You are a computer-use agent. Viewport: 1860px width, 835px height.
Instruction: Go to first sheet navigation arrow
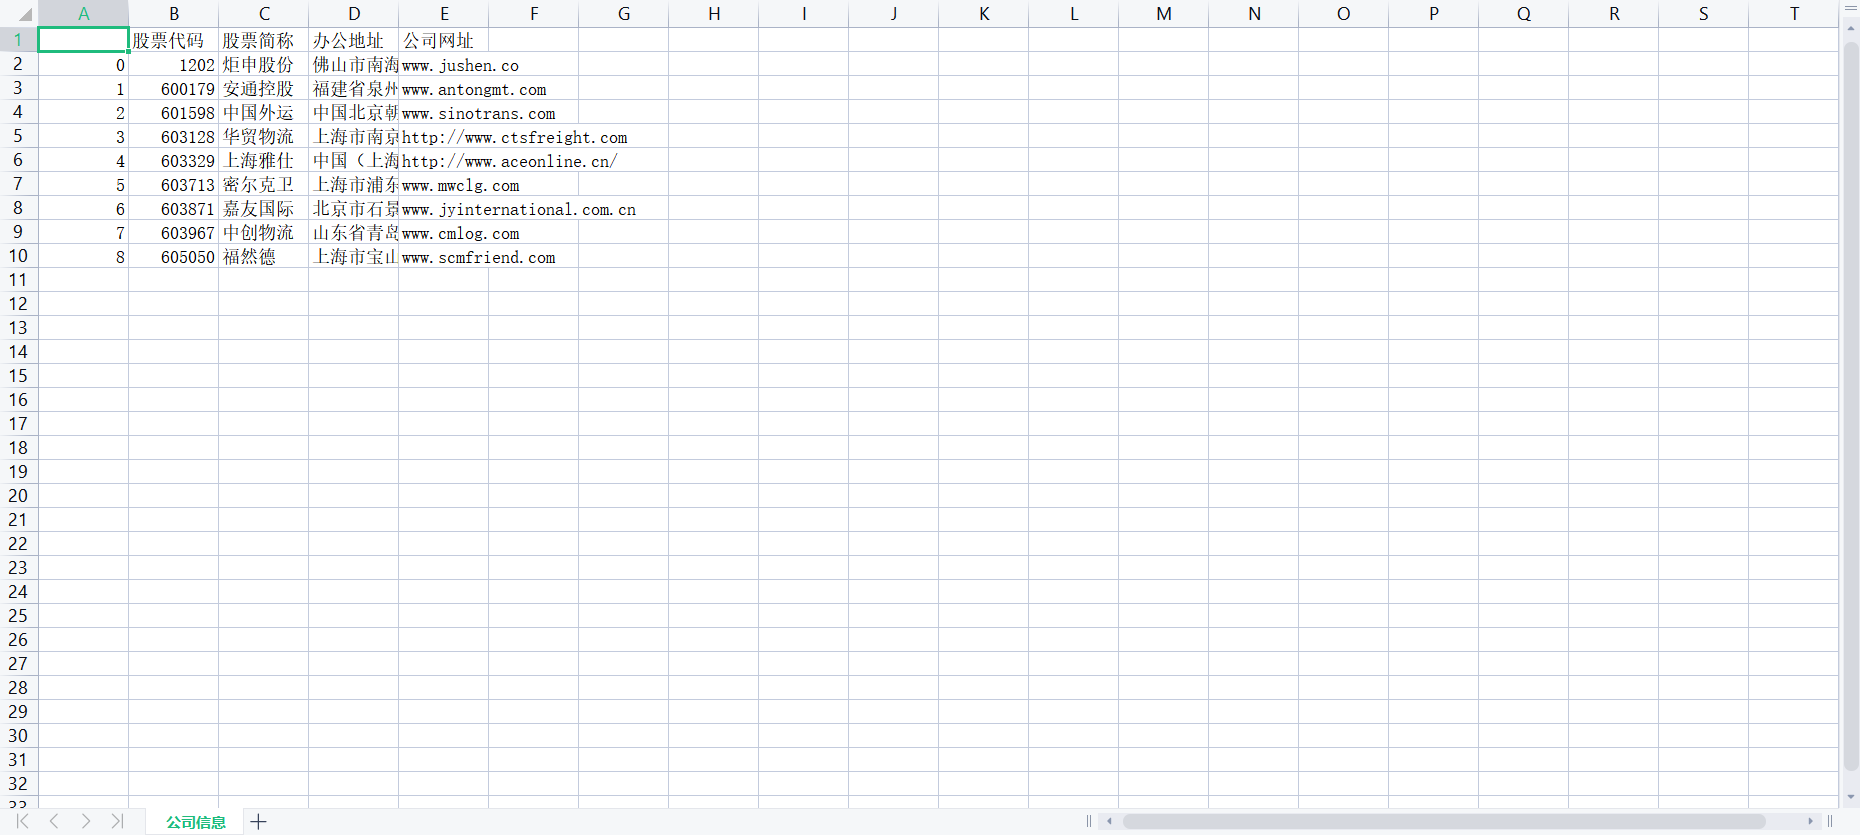tap(22, 821)
